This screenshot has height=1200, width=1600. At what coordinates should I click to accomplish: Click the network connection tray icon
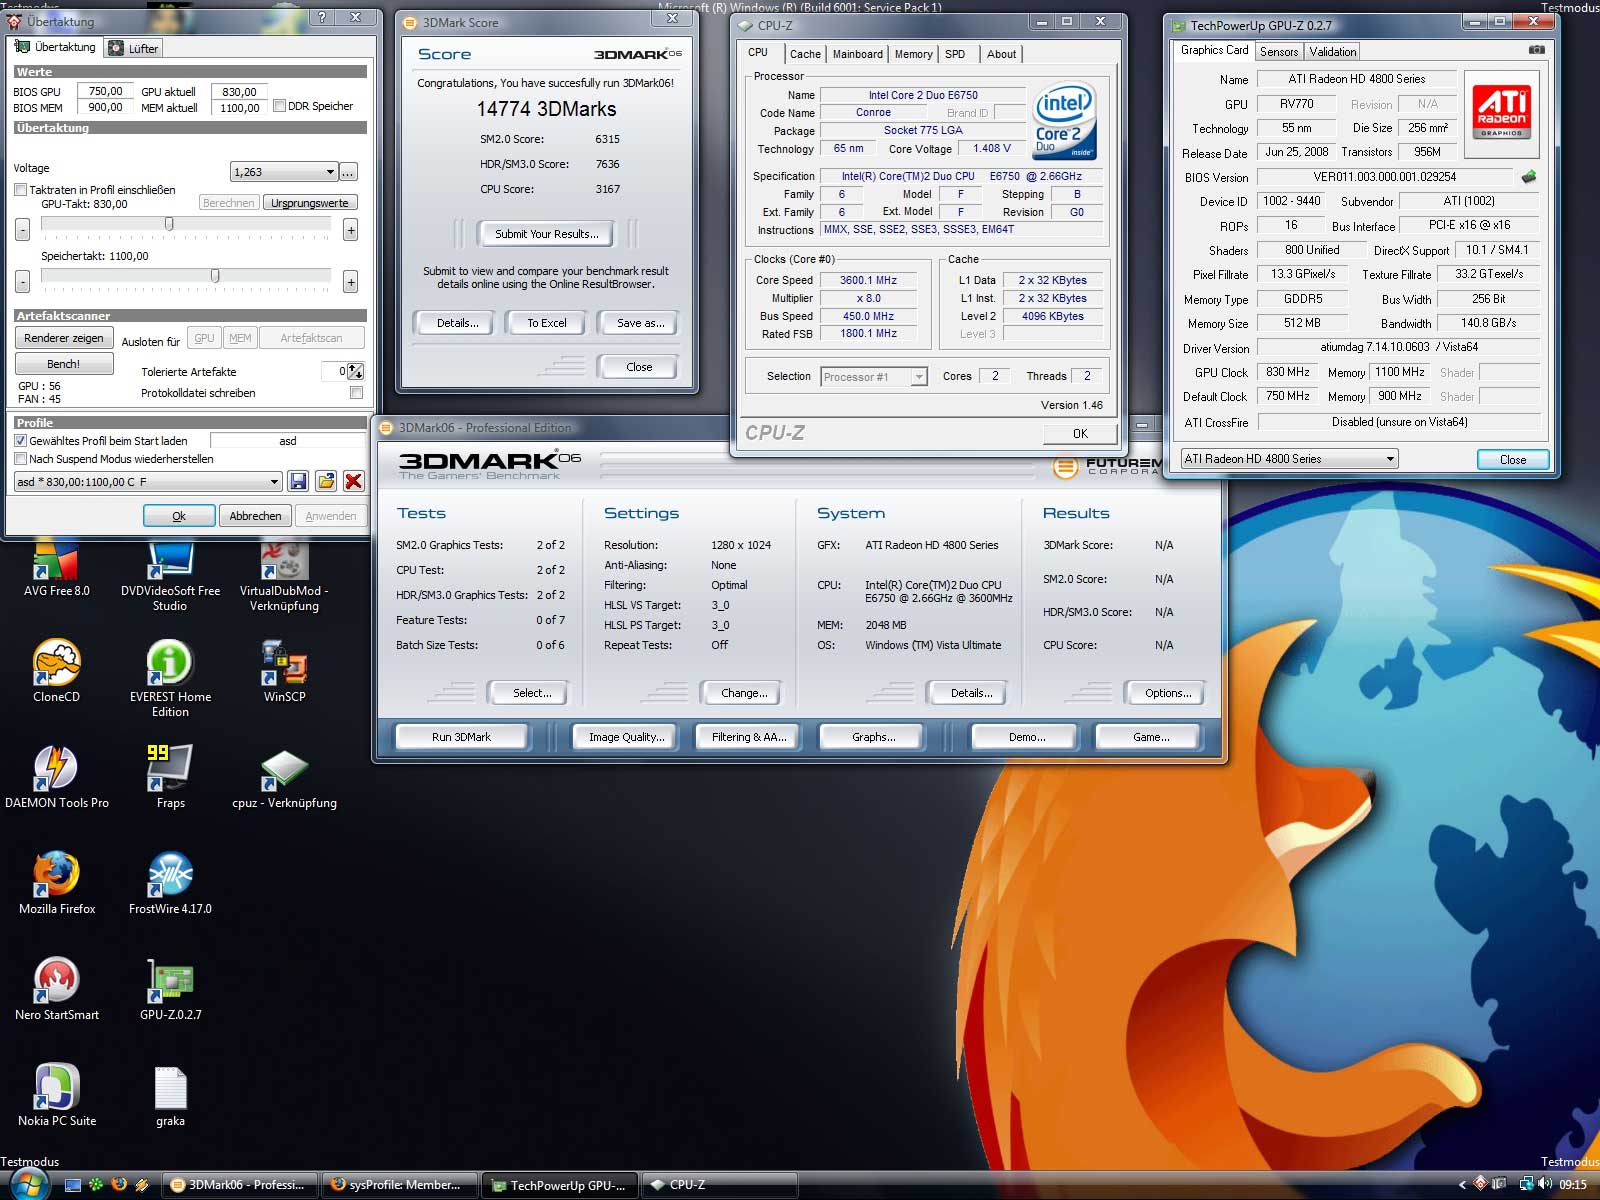[x=1526, y=1184]
